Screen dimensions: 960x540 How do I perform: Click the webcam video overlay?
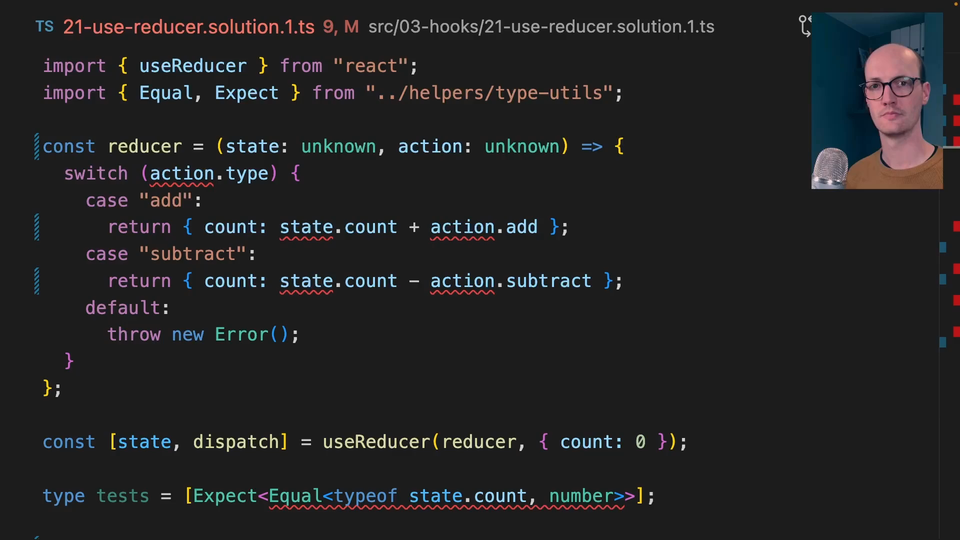click(x=876, y=101)
